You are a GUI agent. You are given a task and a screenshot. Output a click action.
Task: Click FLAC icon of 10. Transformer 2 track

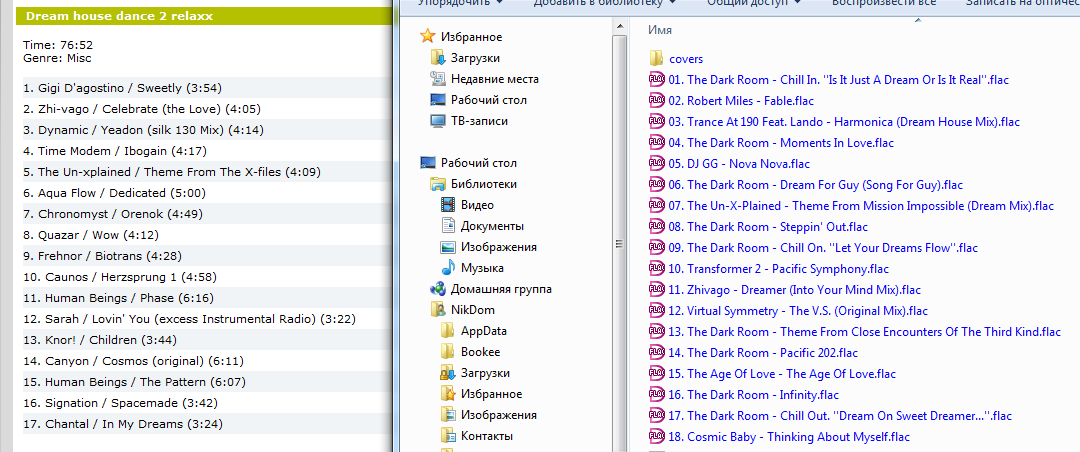click(656, 269)
